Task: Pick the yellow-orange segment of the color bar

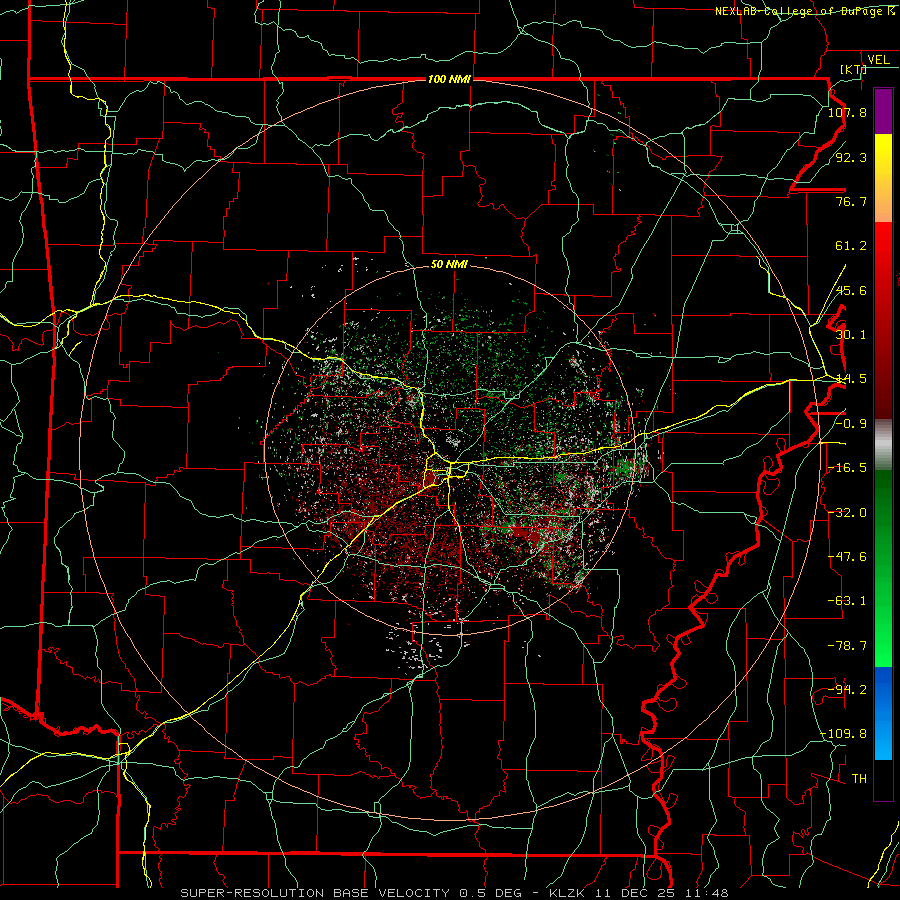Action: tap(883, 178)
